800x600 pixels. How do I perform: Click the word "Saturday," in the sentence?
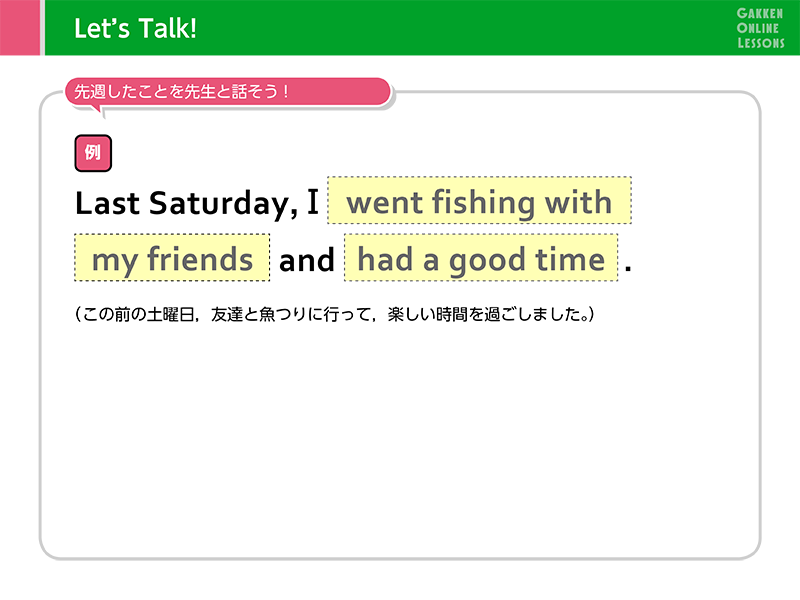(224, 203)
